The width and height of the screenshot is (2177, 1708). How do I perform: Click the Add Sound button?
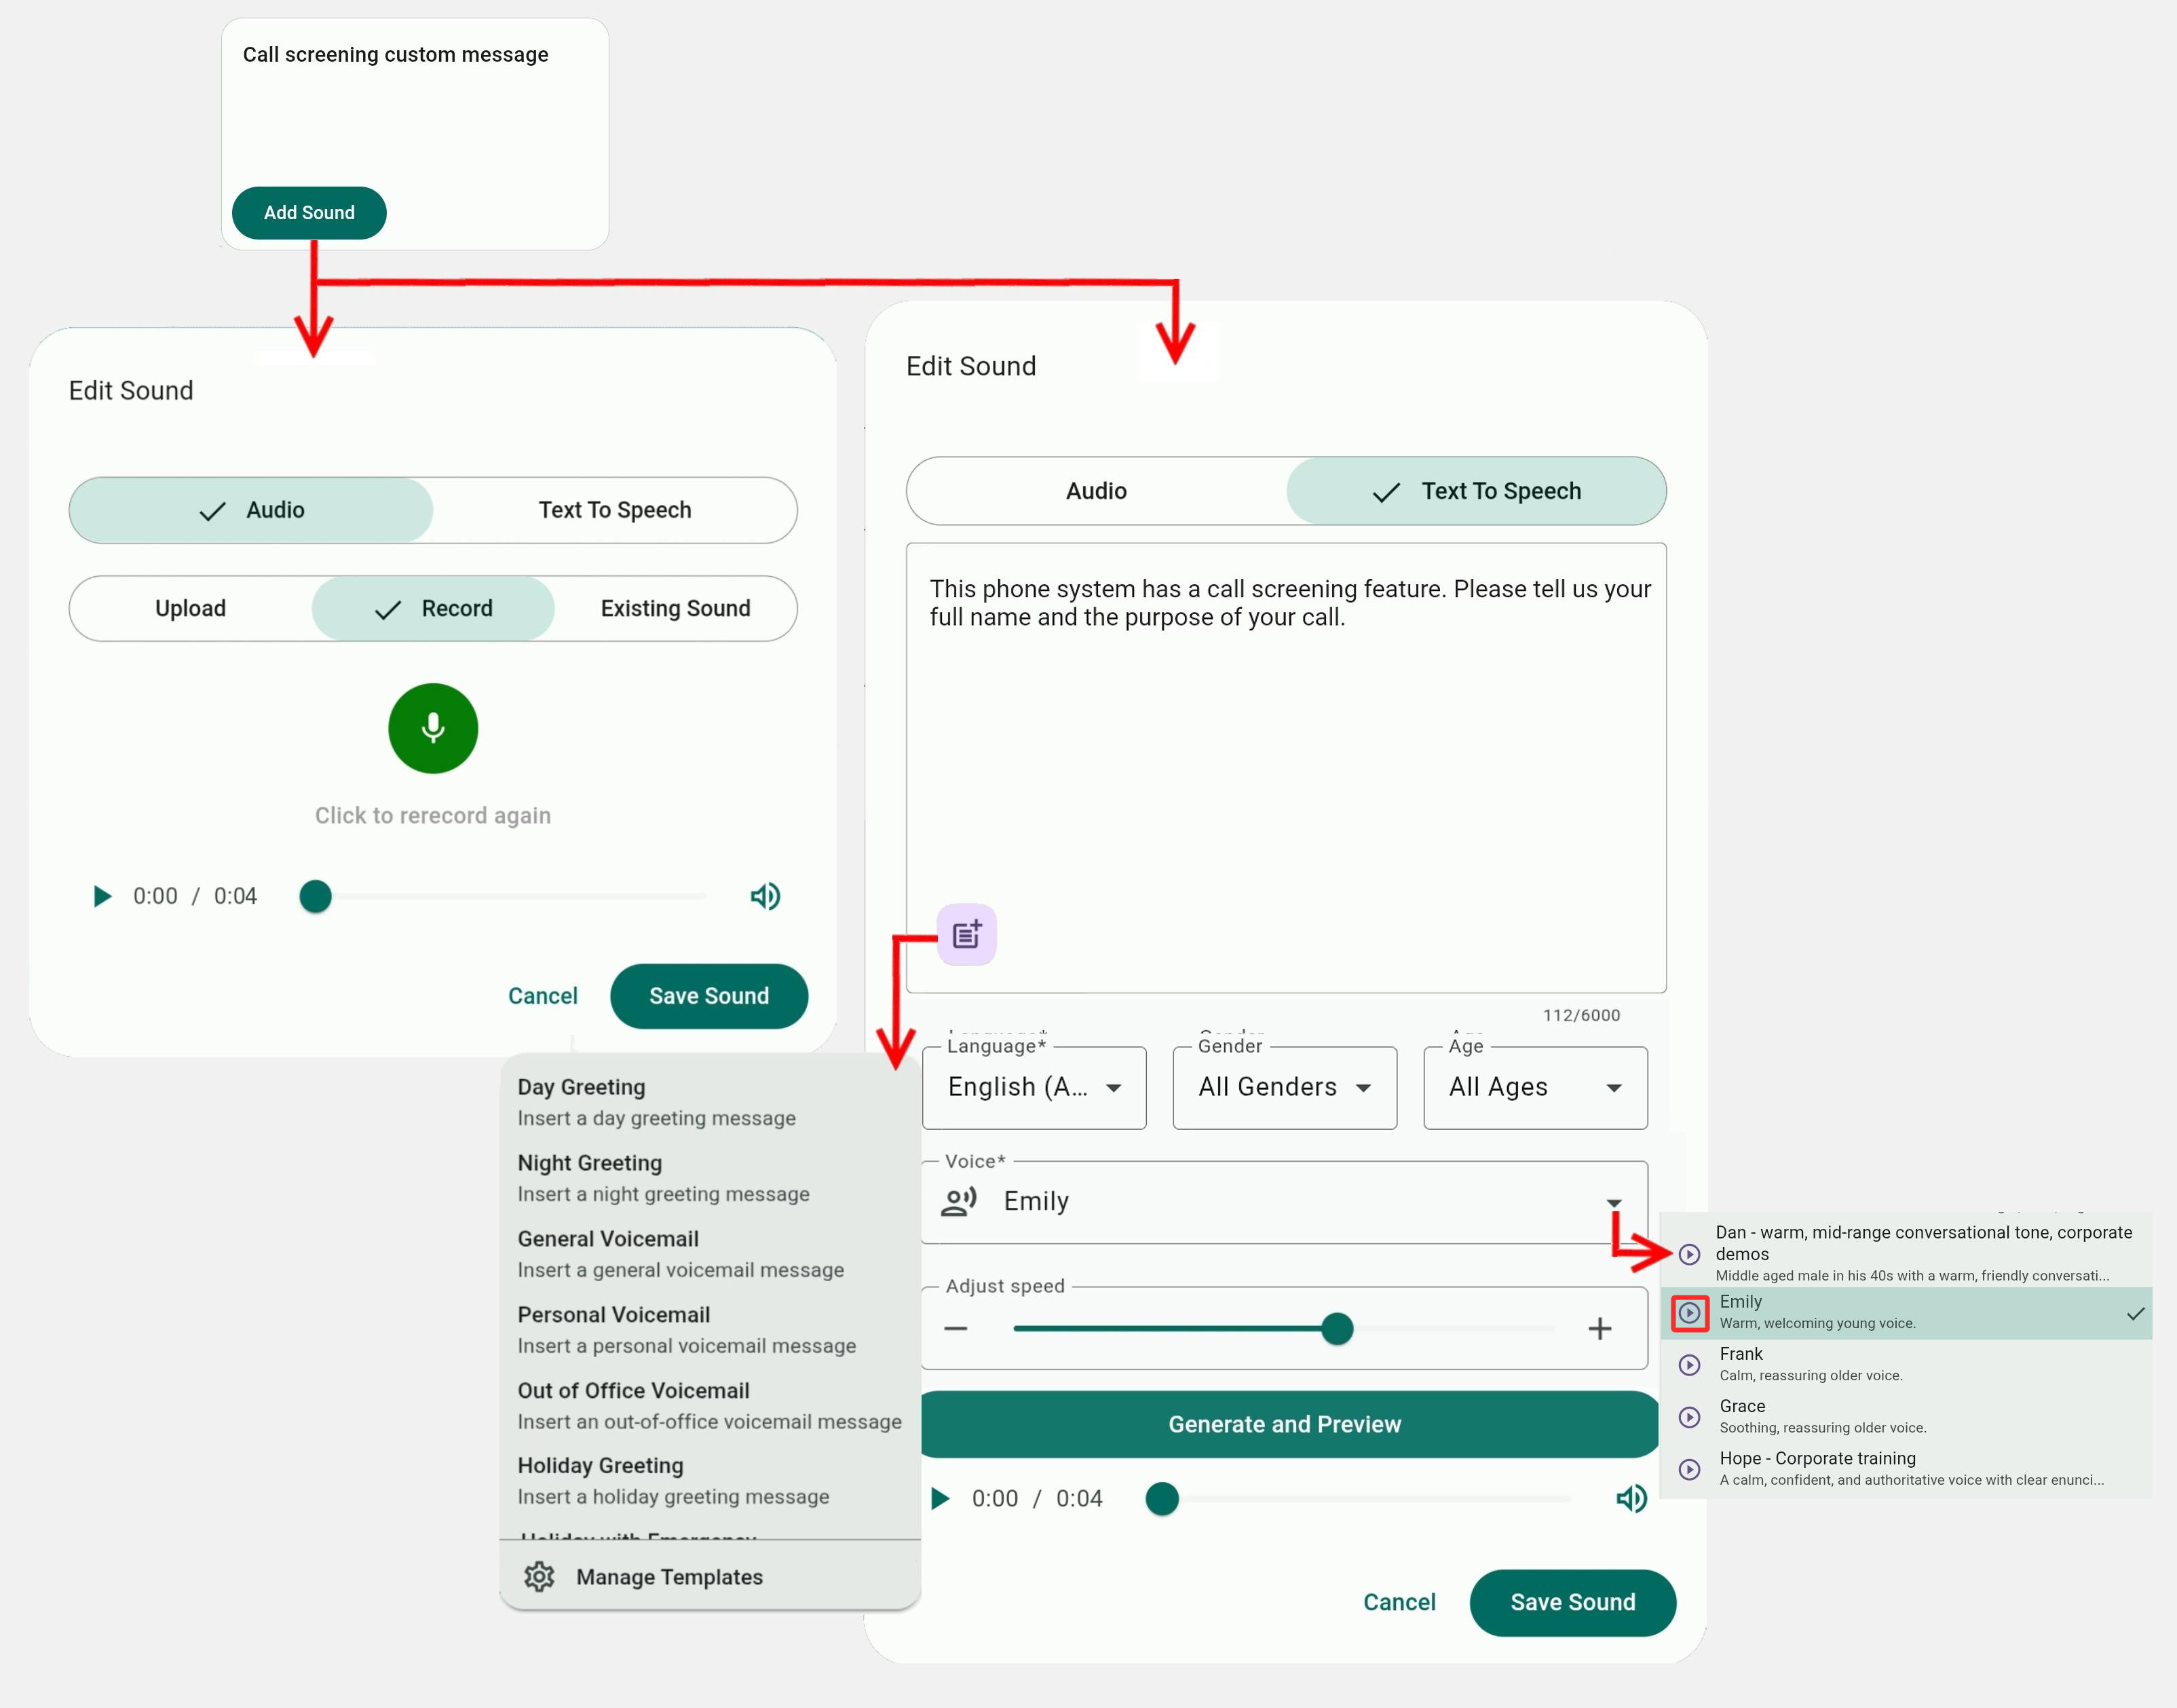pyautogui.click(x=309, y=213)
